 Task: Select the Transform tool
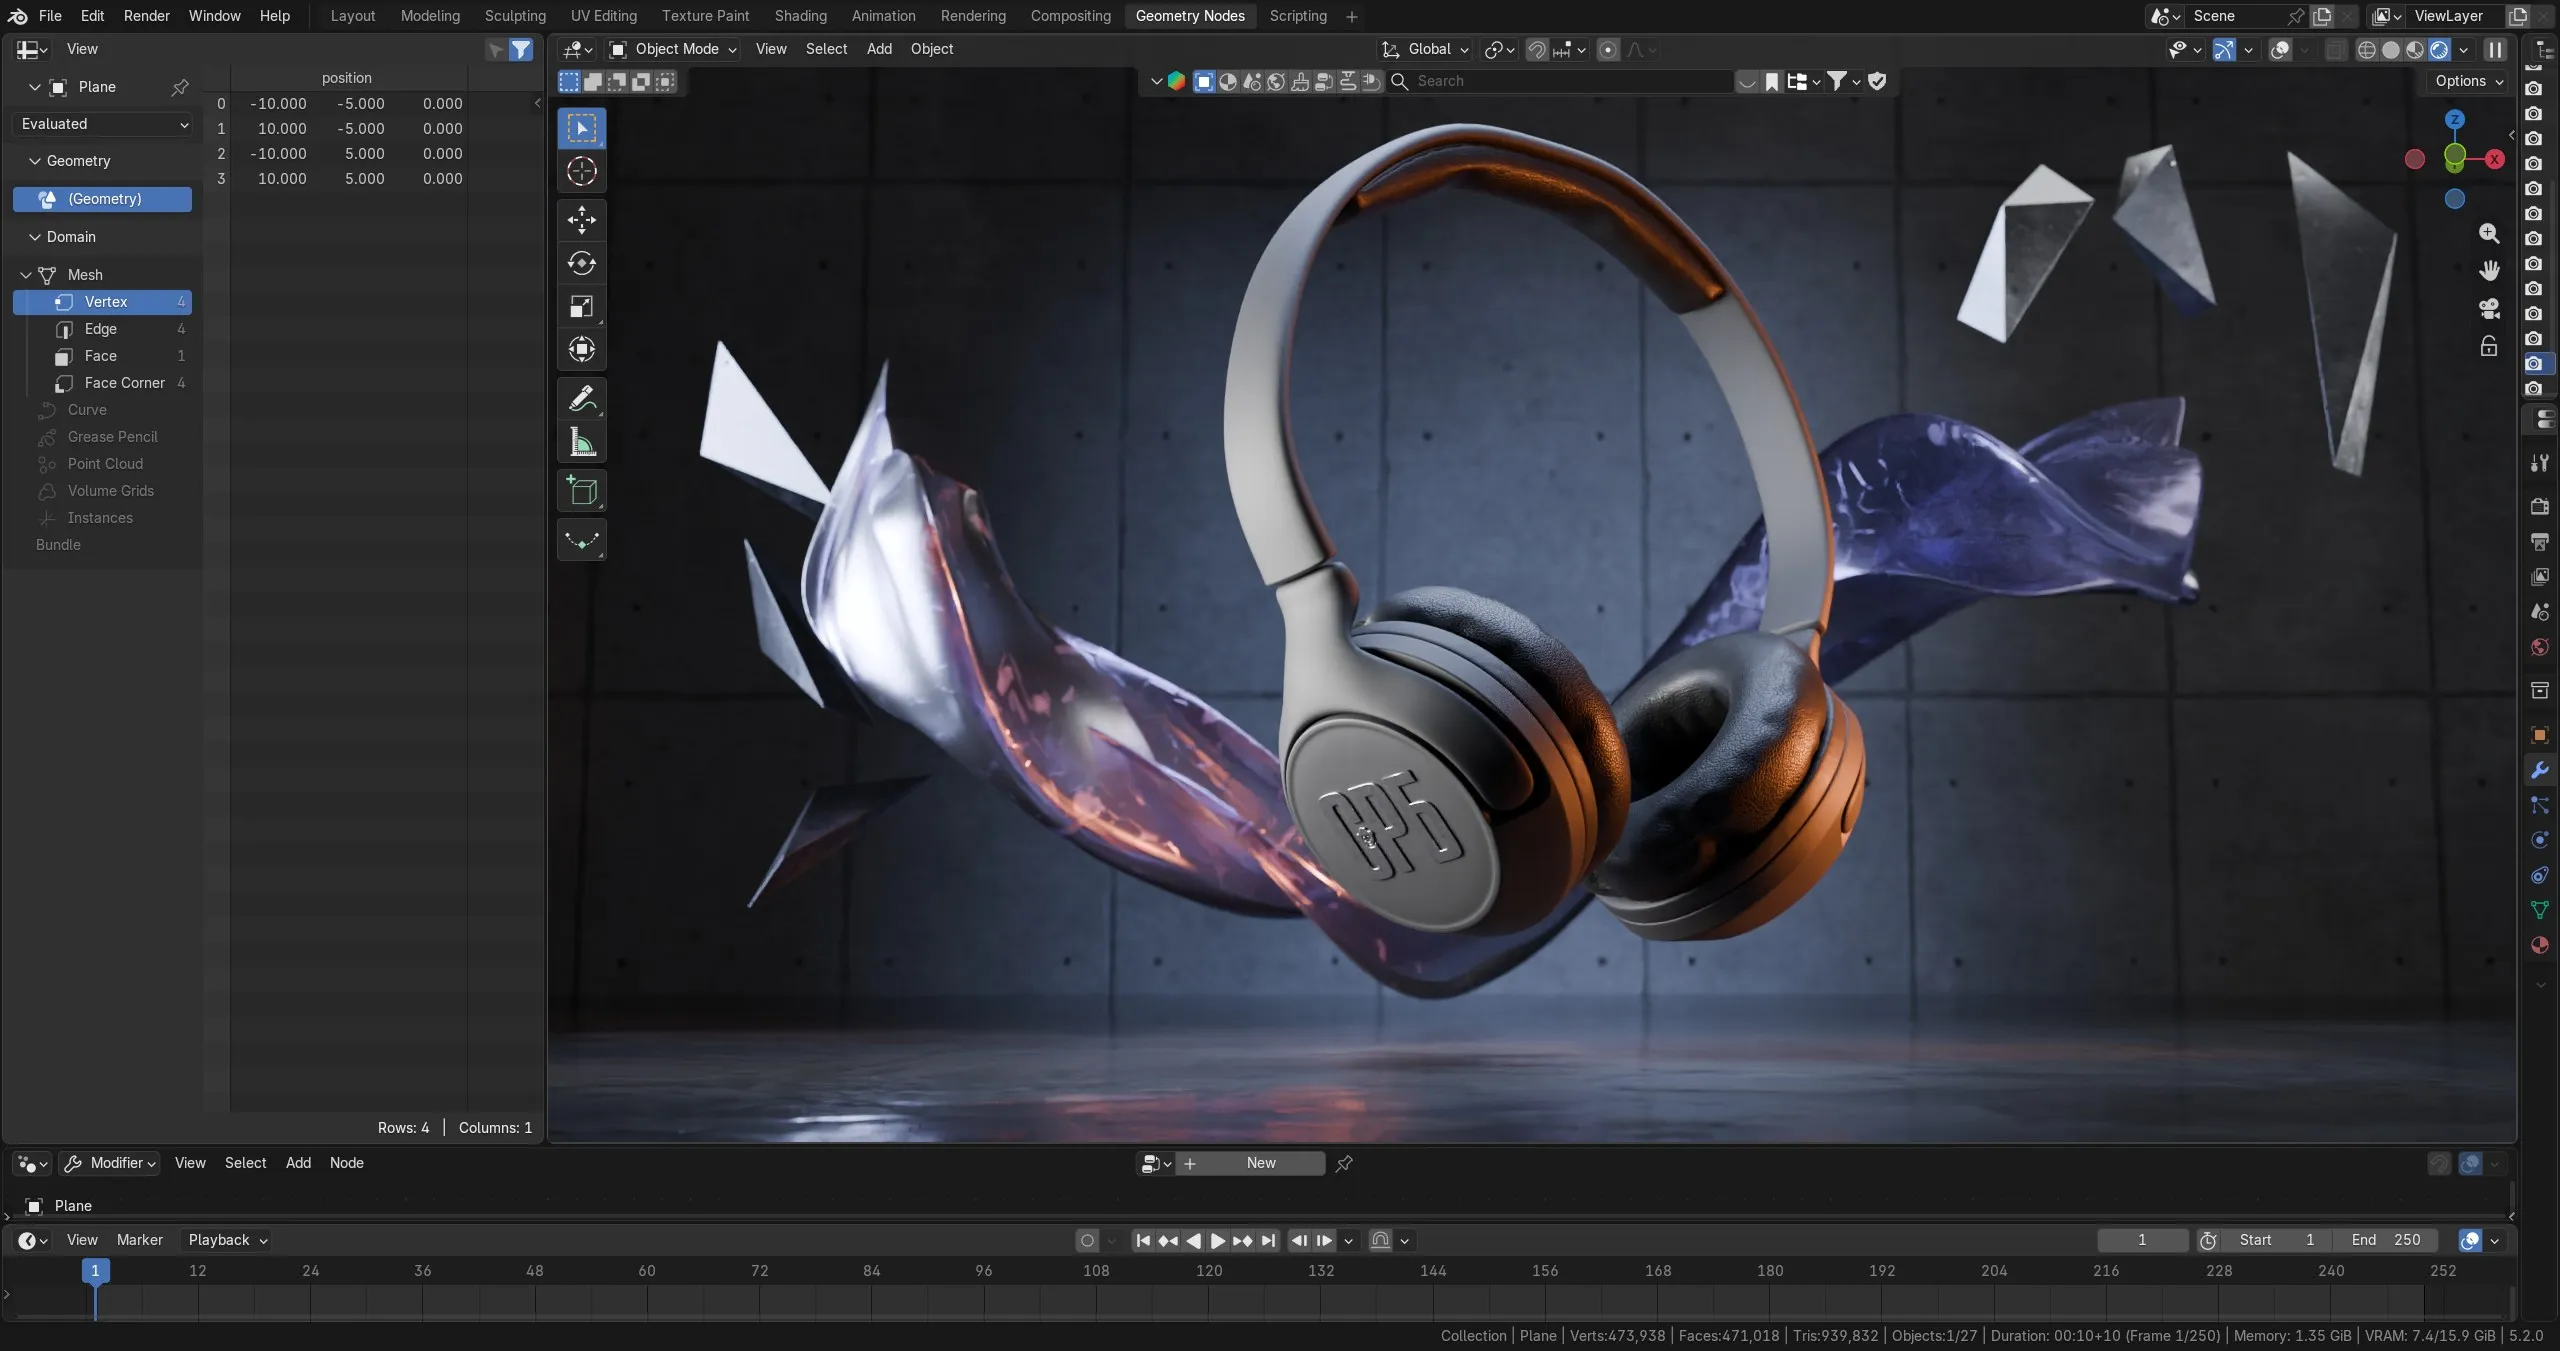(x=581, y=349)
